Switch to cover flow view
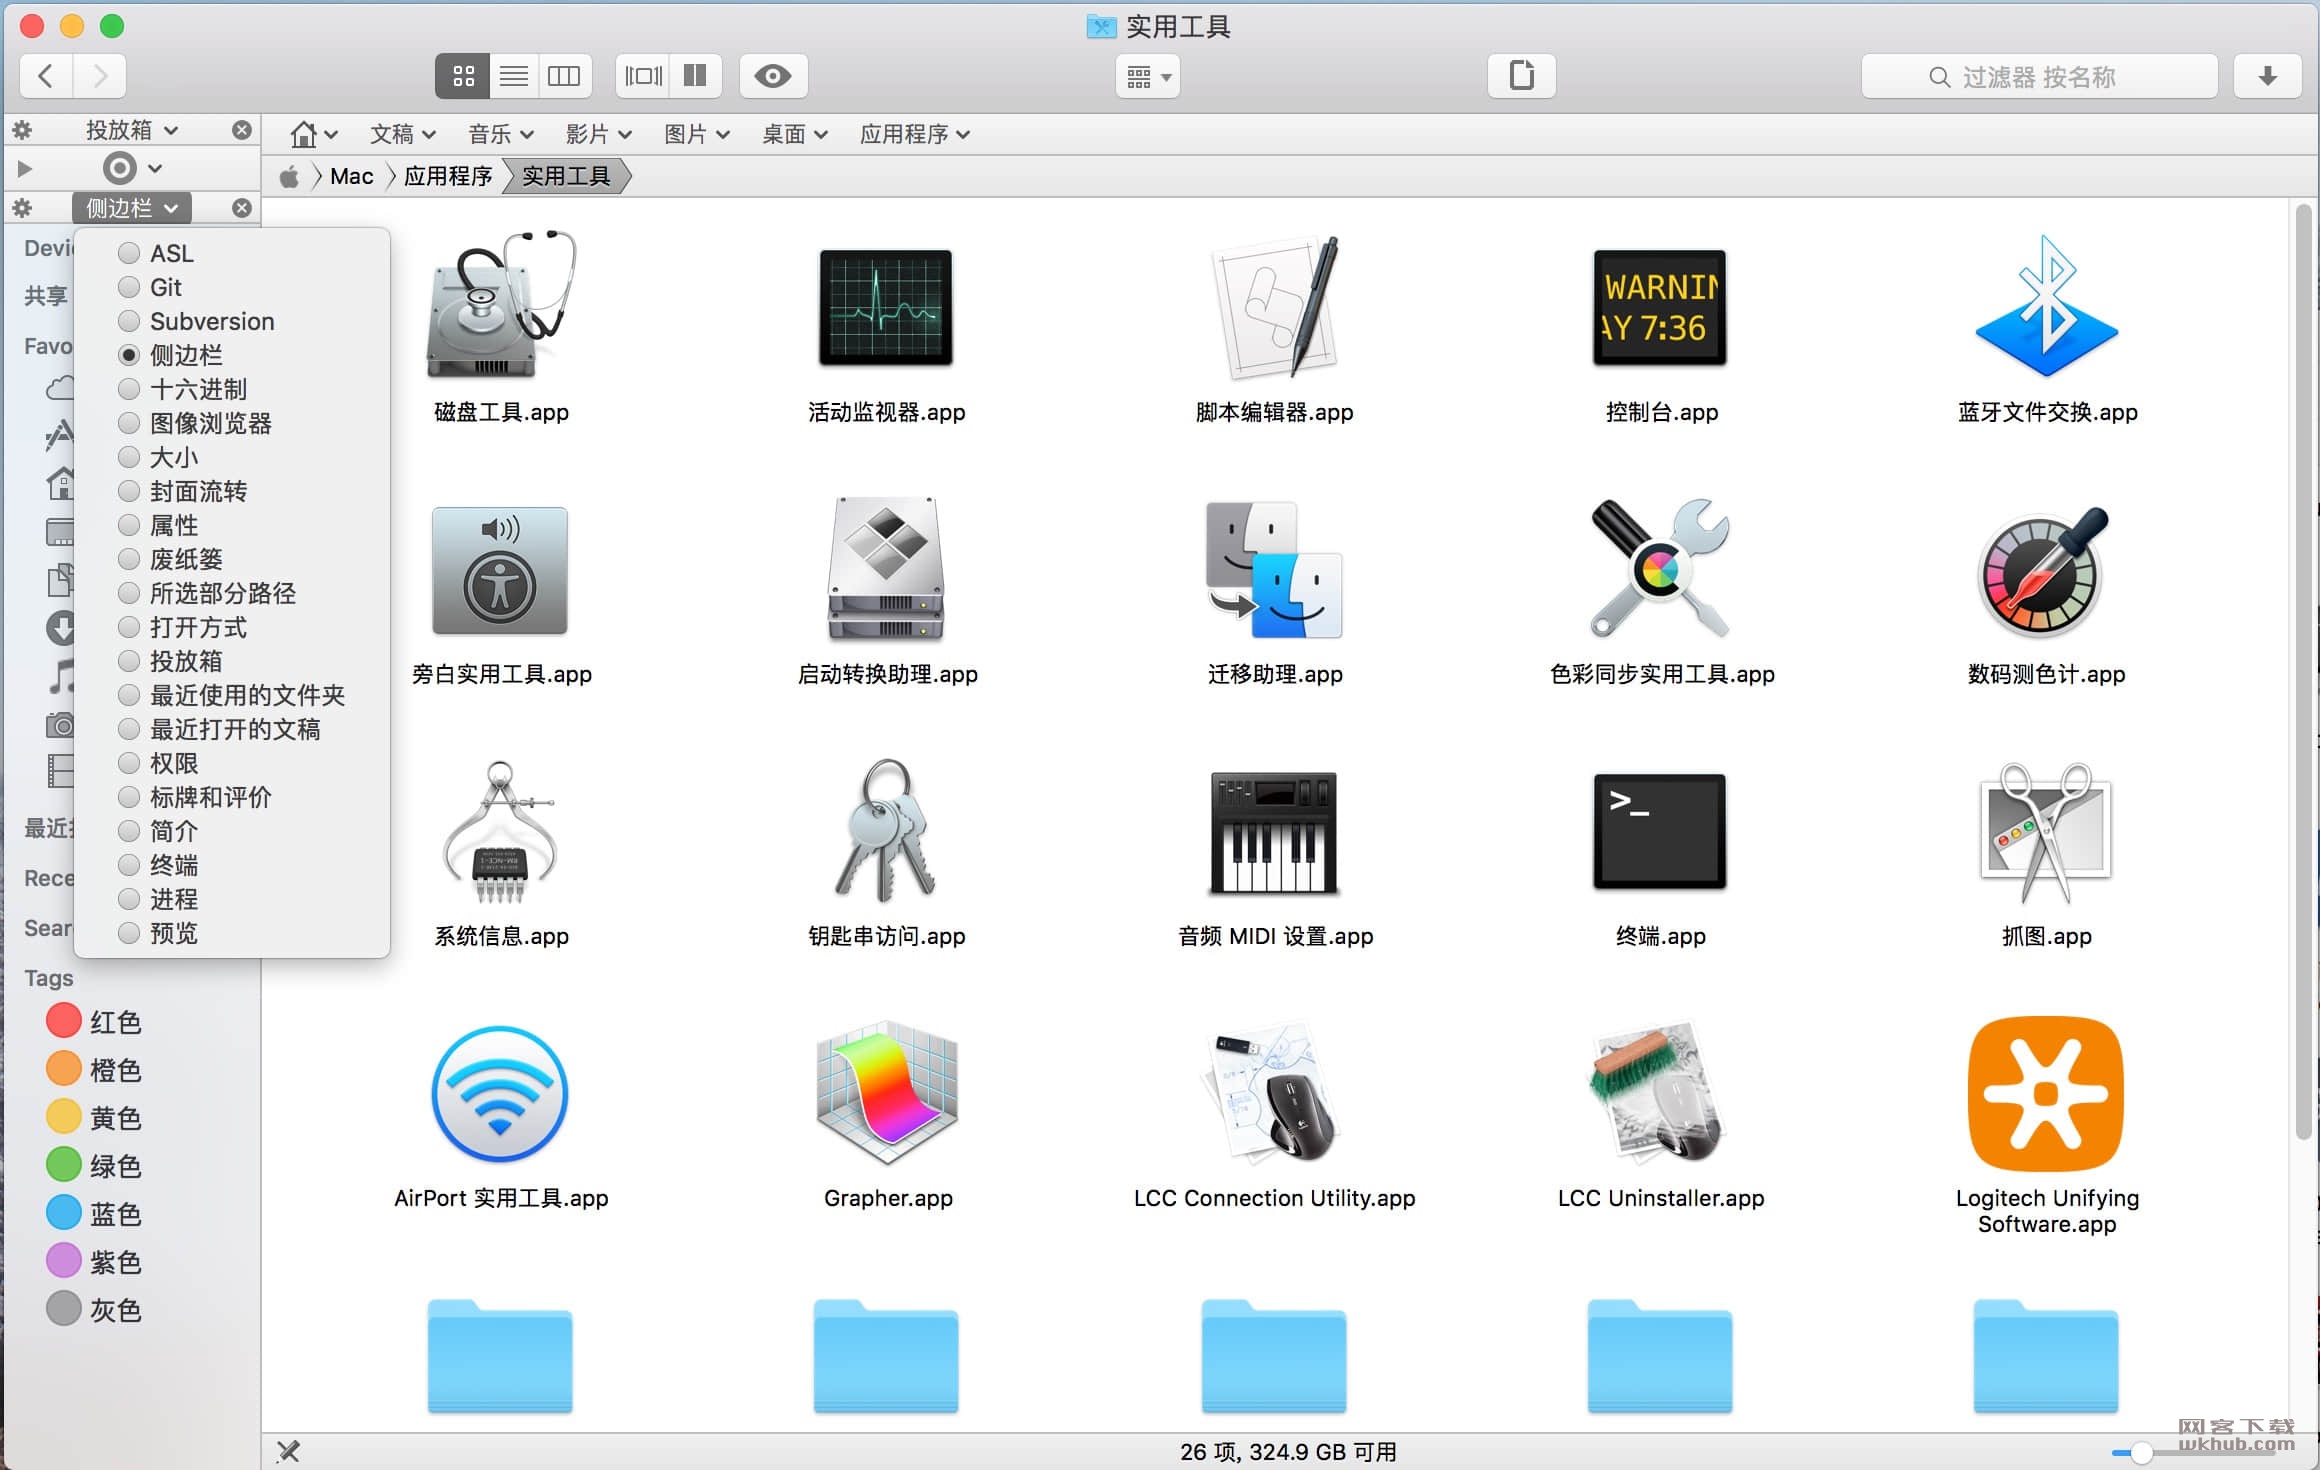This screenshot has width=2320, height=1470. (x=643, y=76)
